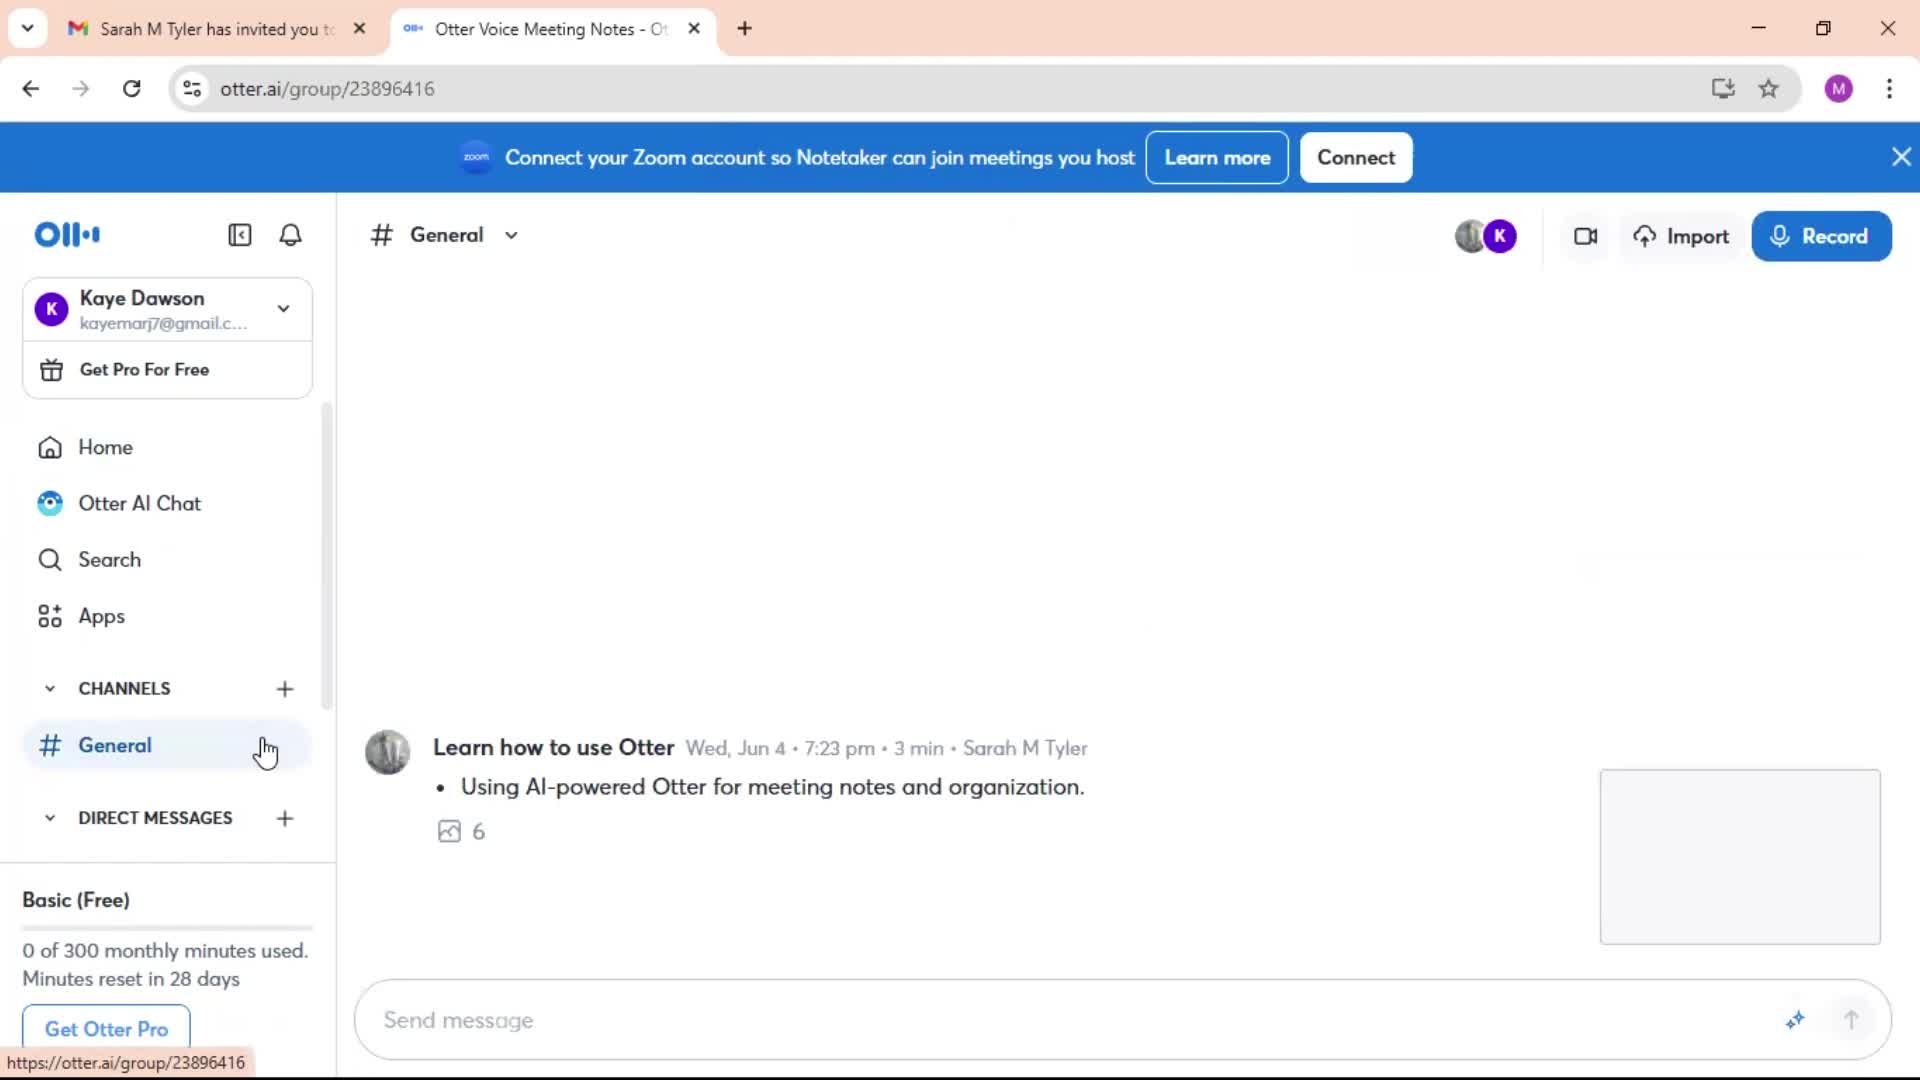Screen dimensions: 1920x1080
Task: Click the channel members avatars
Action: tap(1486, 236)
